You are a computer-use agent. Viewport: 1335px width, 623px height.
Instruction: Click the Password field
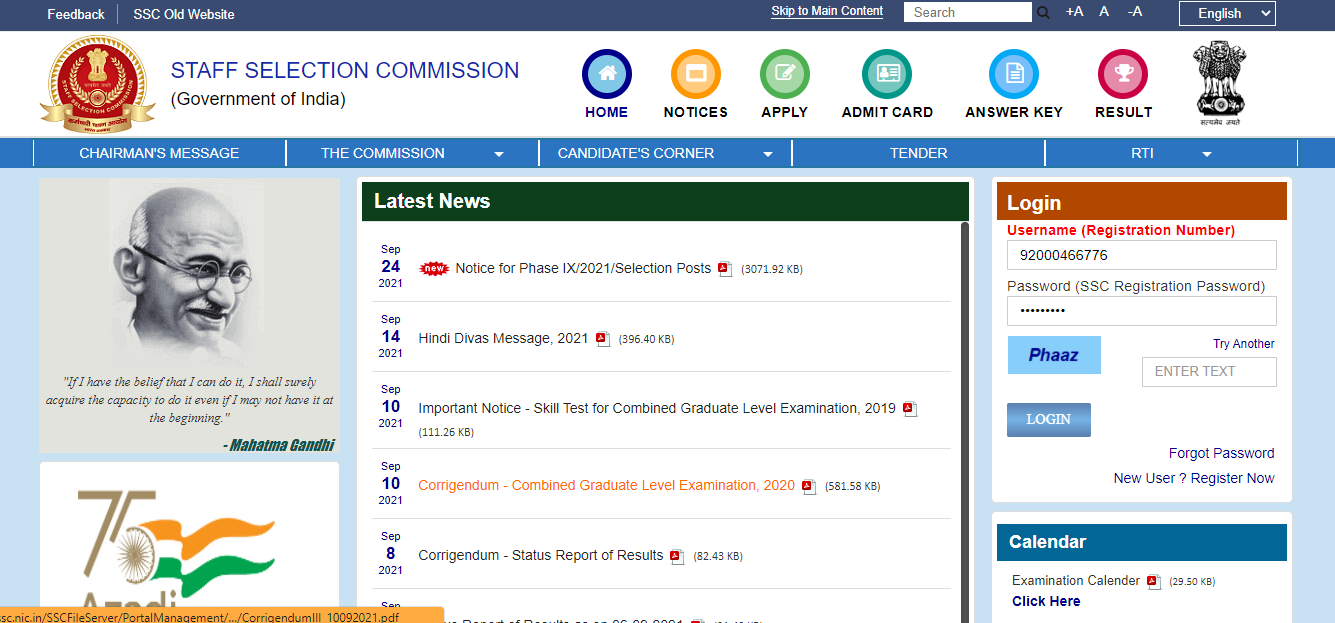click(1142, 311)
